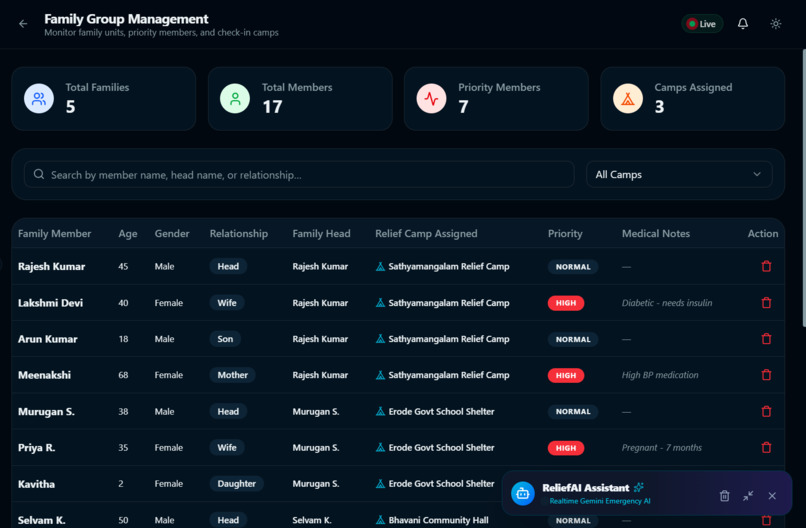Click the Medical Notes column header

point(656,233)
